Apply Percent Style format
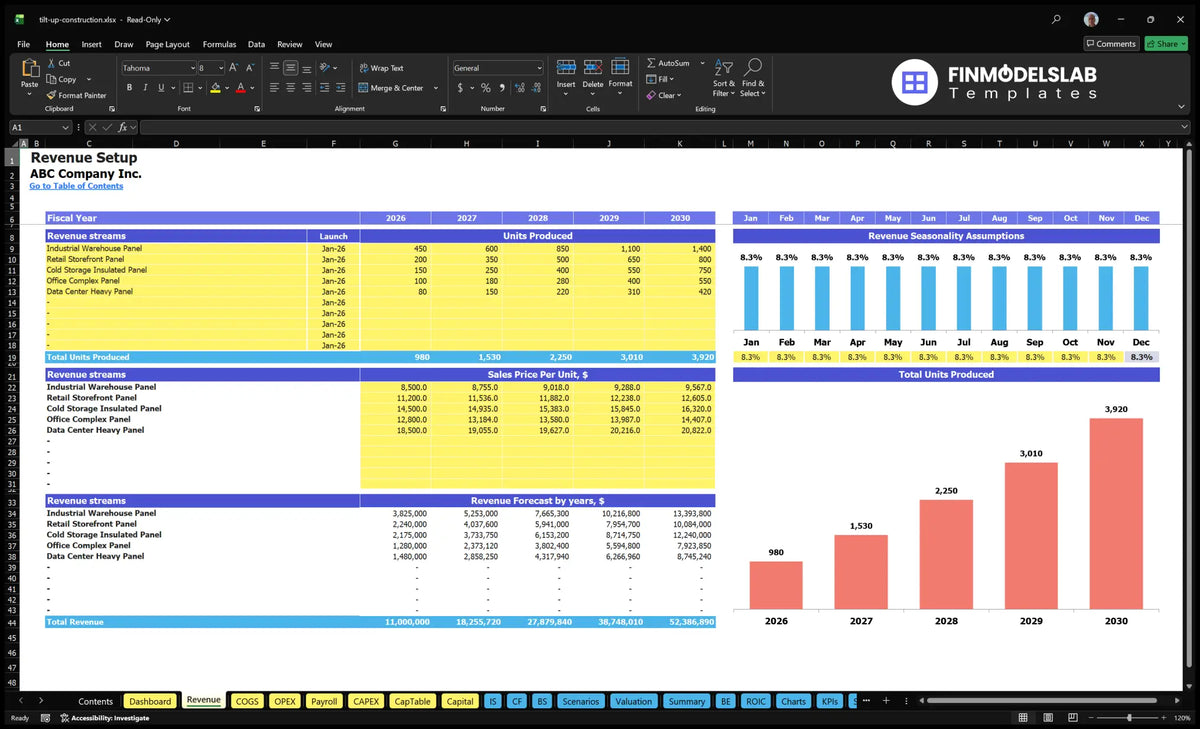 click(486, 88)
